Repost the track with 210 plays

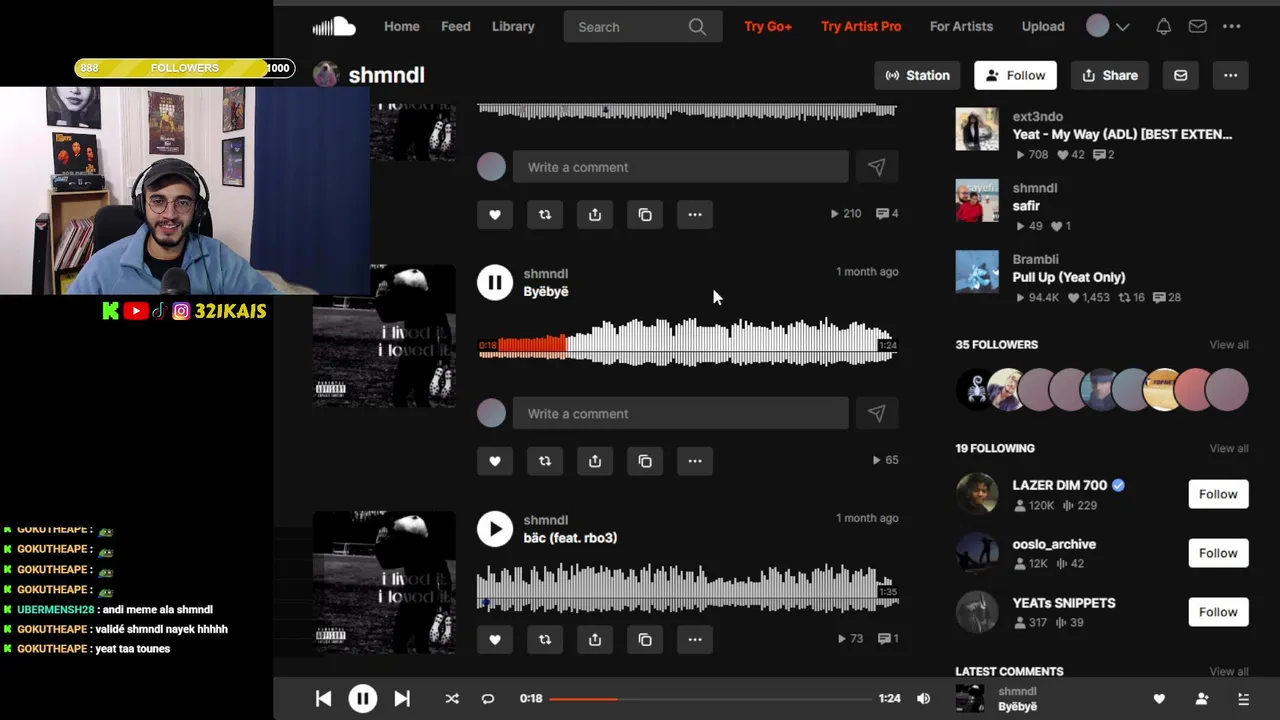pos(545,214)
